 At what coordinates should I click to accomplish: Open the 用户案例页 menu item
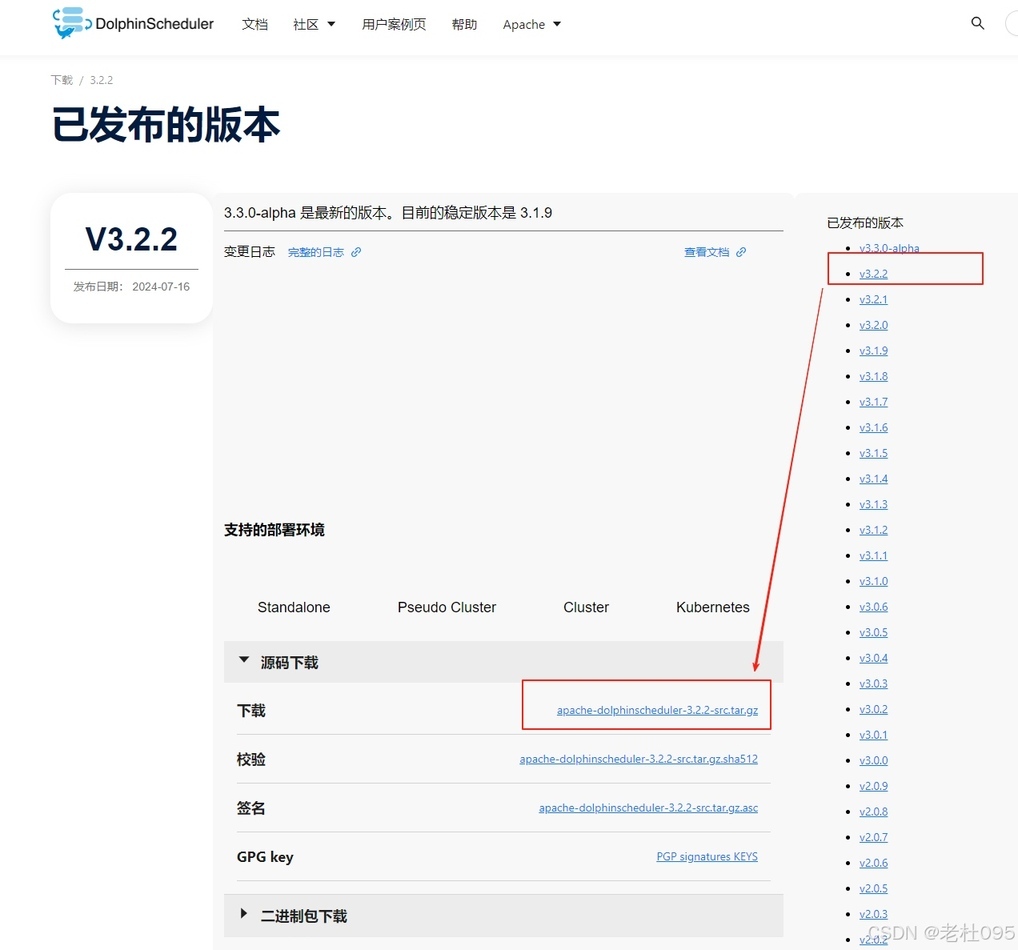click(x=393, y=24)
